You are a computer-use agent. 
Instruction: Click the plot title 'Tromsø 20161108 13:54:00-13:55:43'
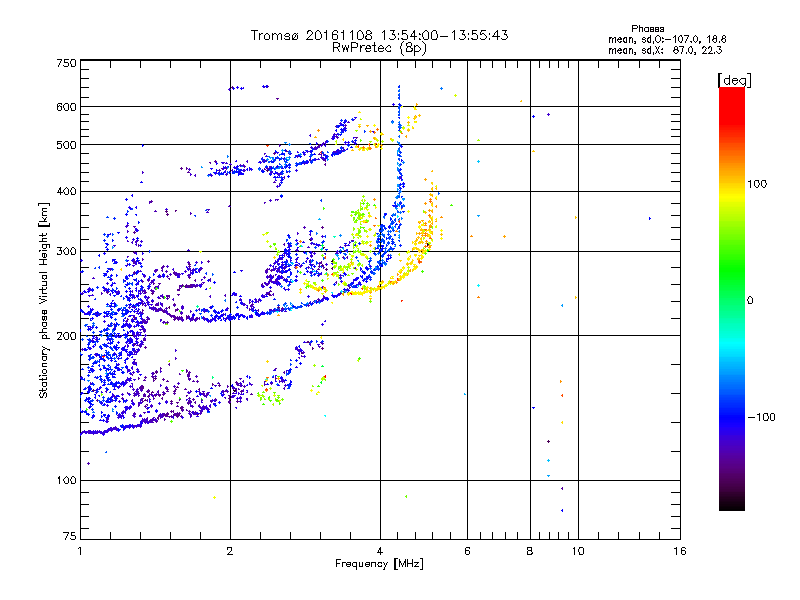379,35
